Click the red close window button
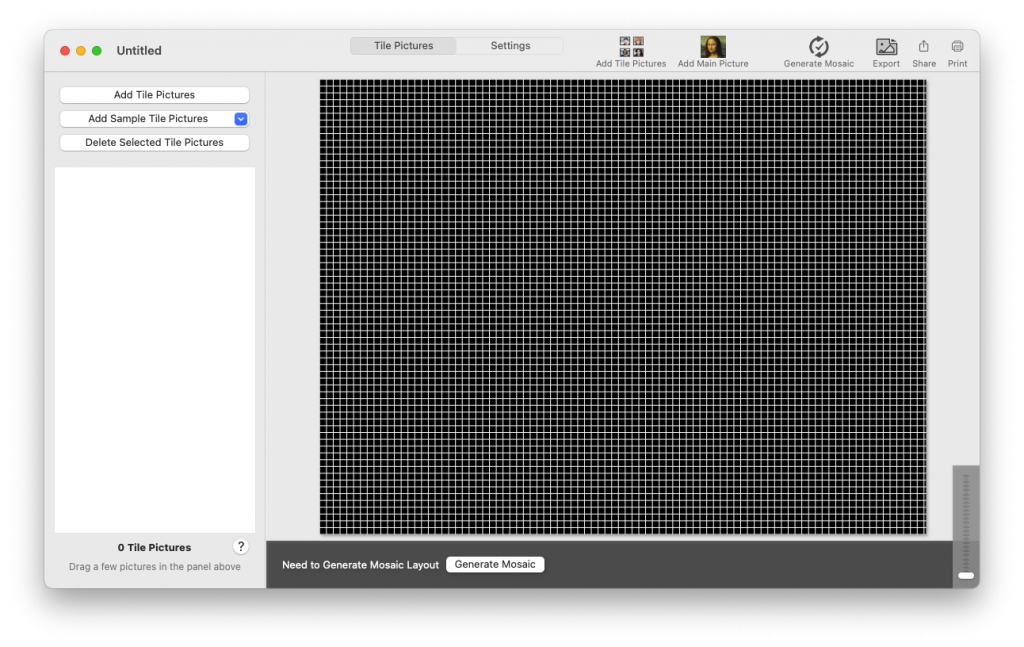Image resolution: width=1024 pixels, height=647 pixels. coord(65,51)
